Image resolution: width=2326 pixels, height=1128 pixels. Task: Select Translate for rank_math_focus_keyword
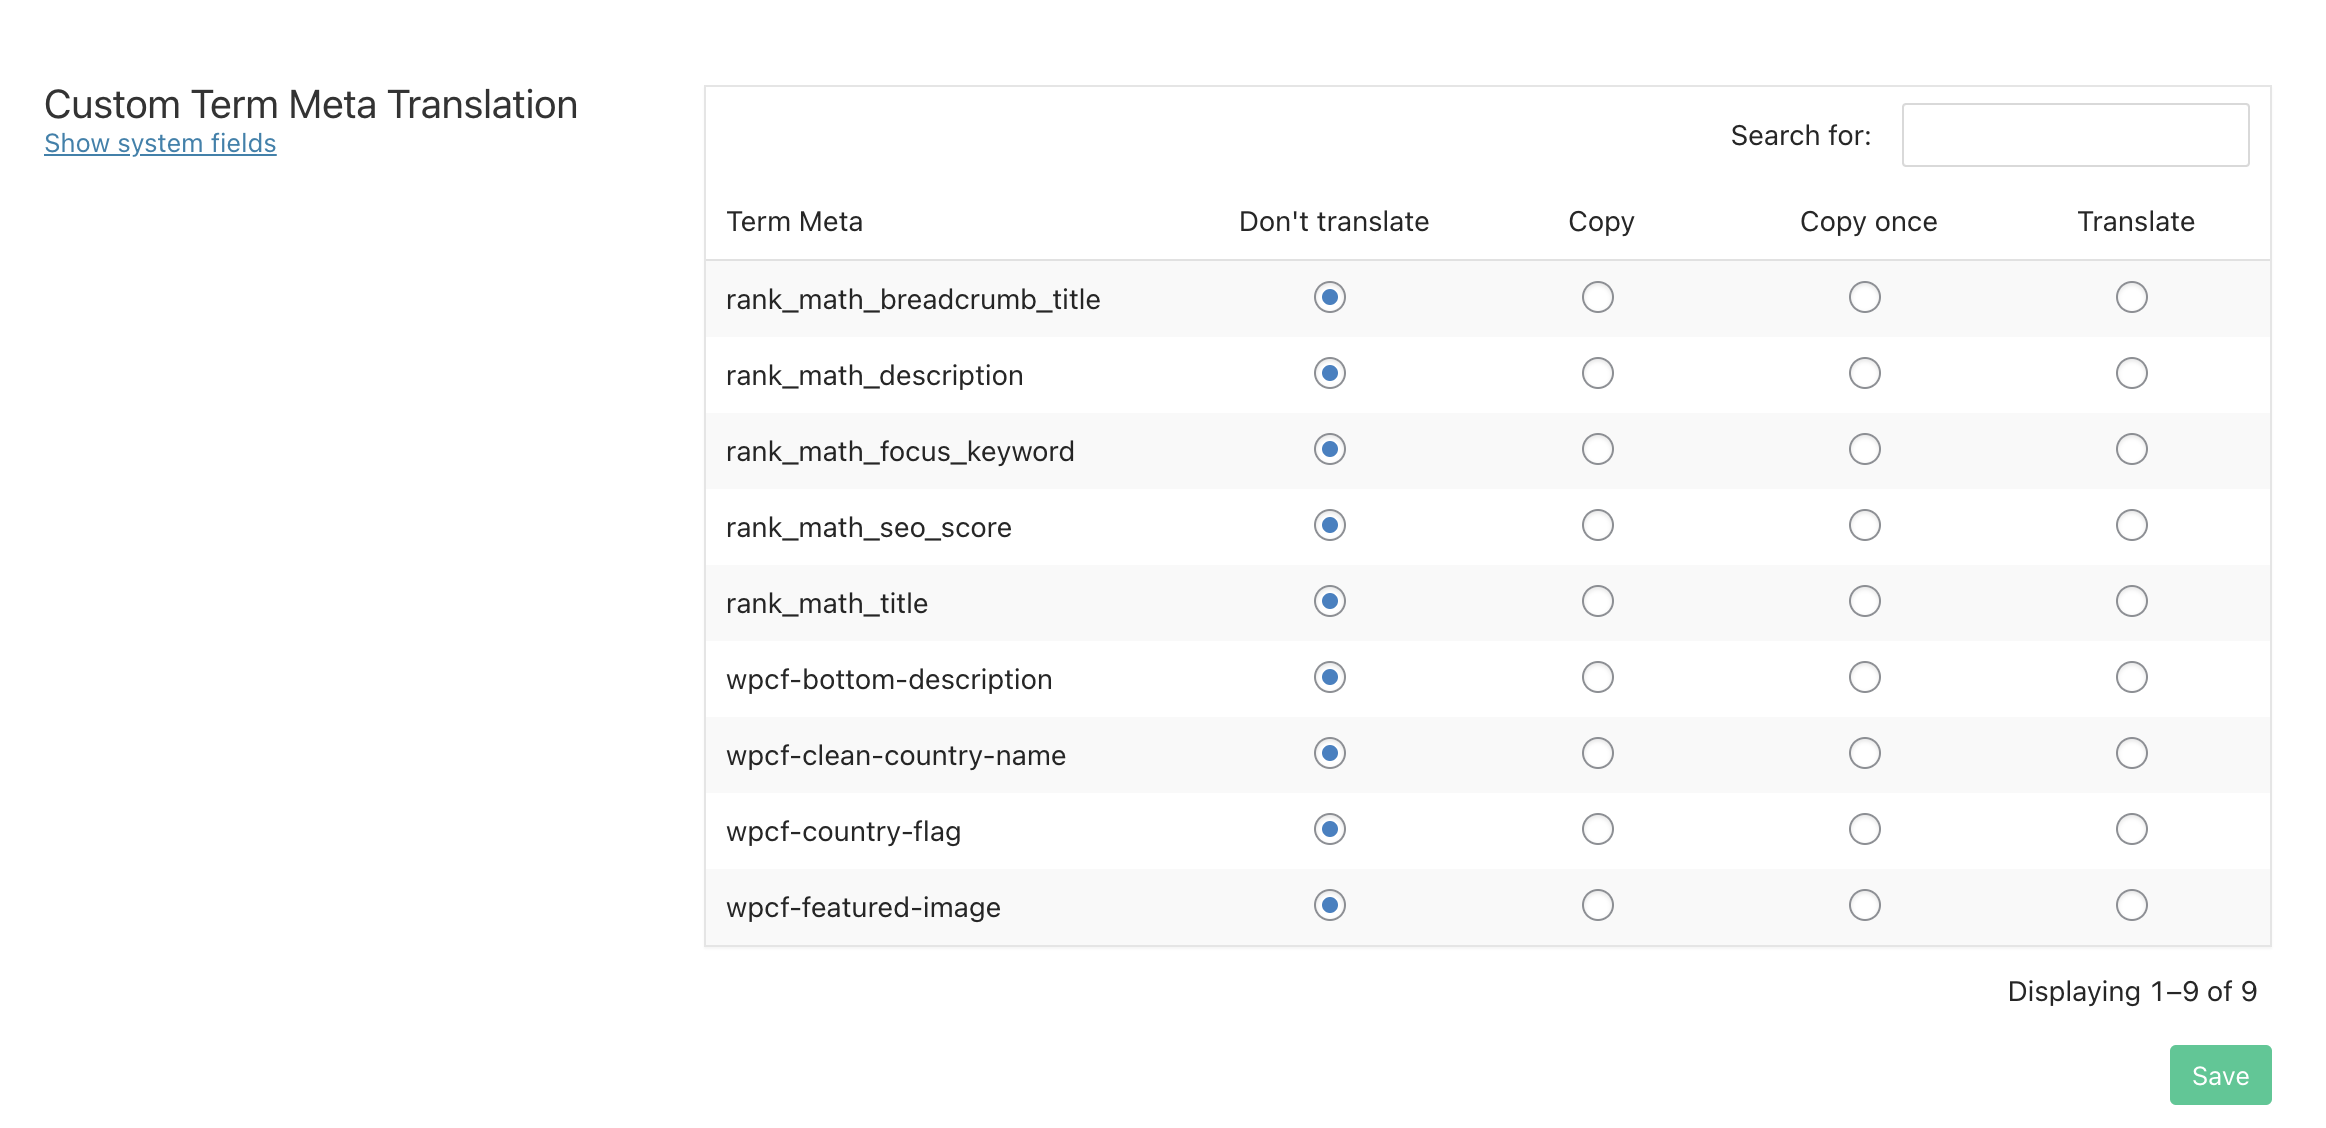2132,449
